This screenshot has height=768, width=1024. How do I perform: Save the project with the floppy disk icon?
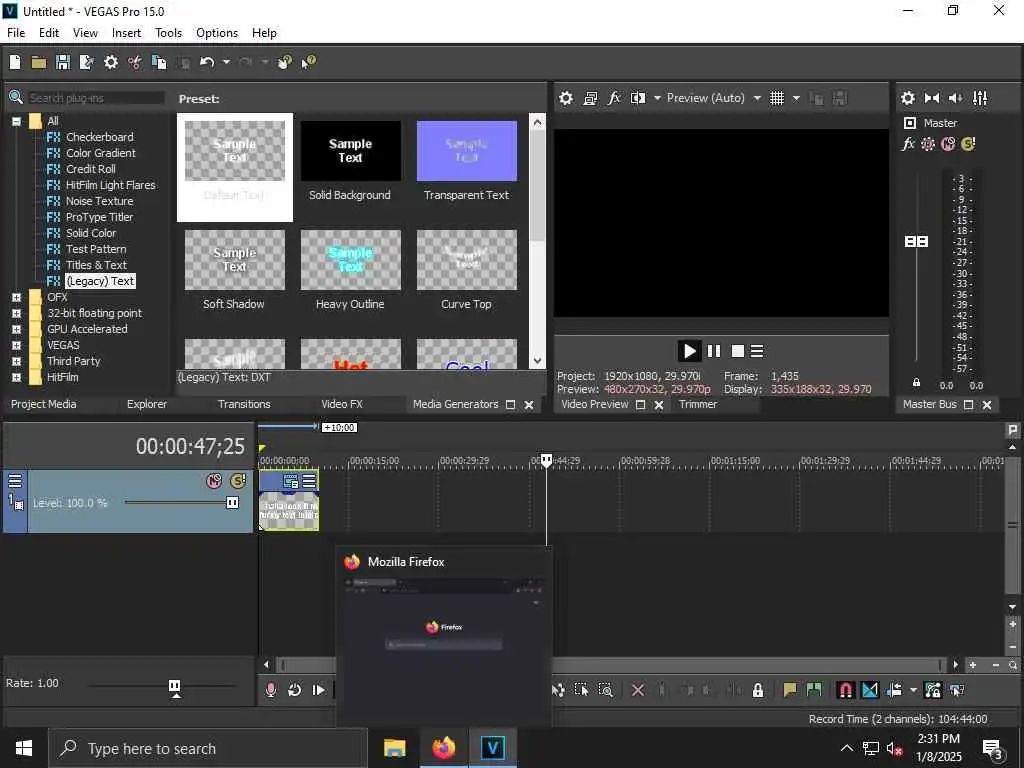63,62
